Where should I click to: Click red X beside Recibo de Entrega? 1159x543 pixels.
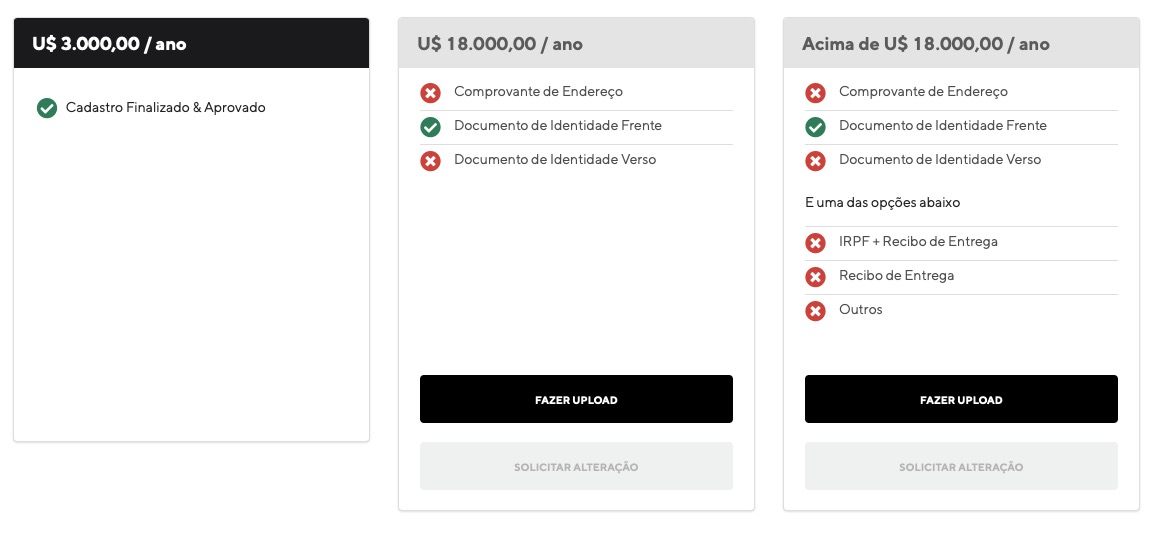click(815, 276)
